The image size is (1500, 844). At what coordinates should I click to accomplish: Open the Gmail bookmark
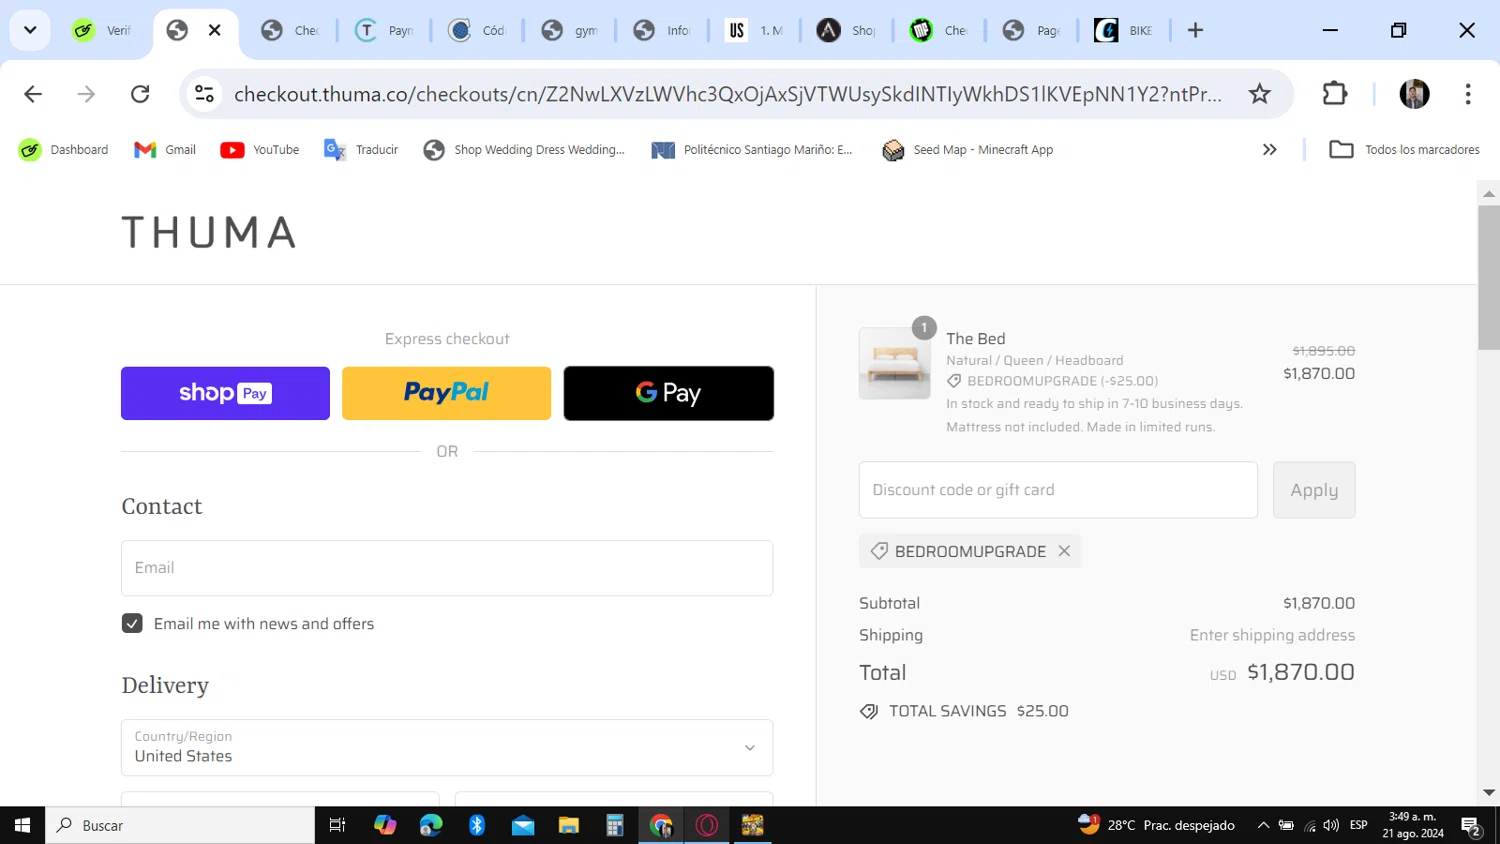click(x=165, y=150)
